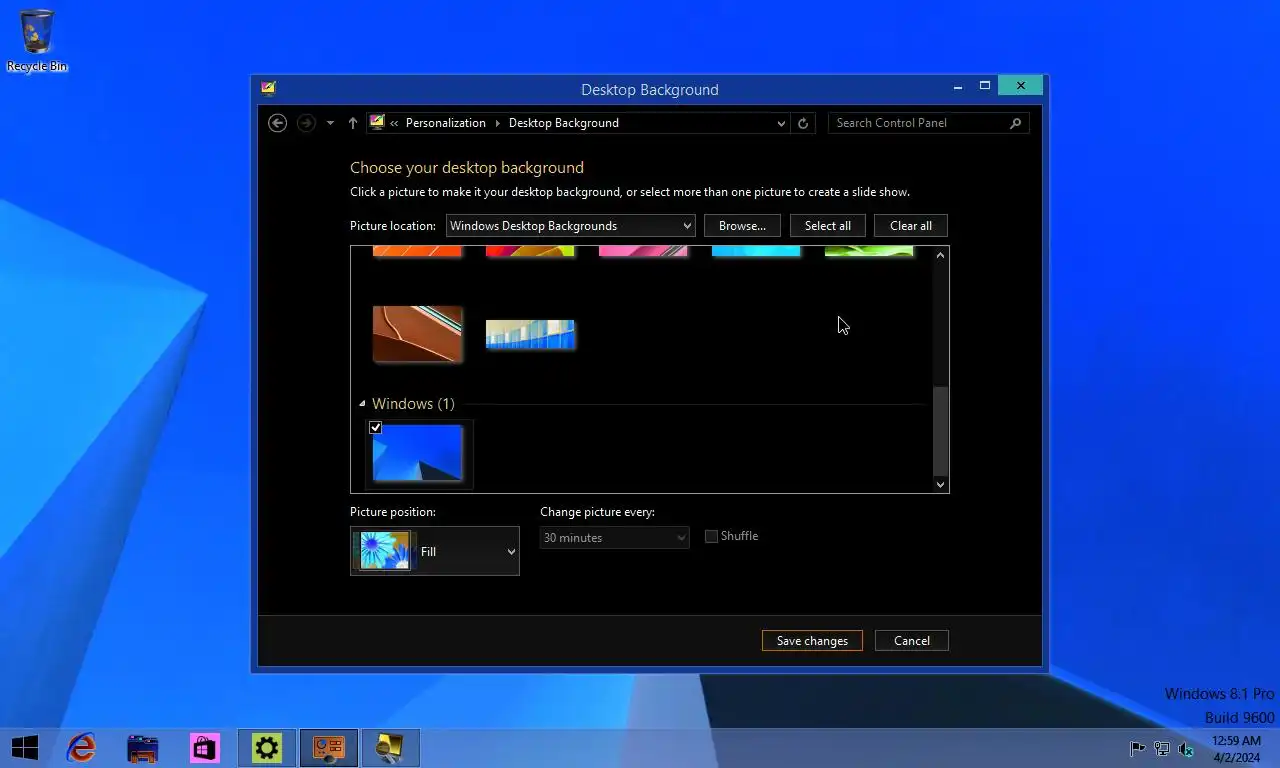Open the Action Center flag tray icon
Viewport: 1280px width, 768px height.
(1137, 748)
